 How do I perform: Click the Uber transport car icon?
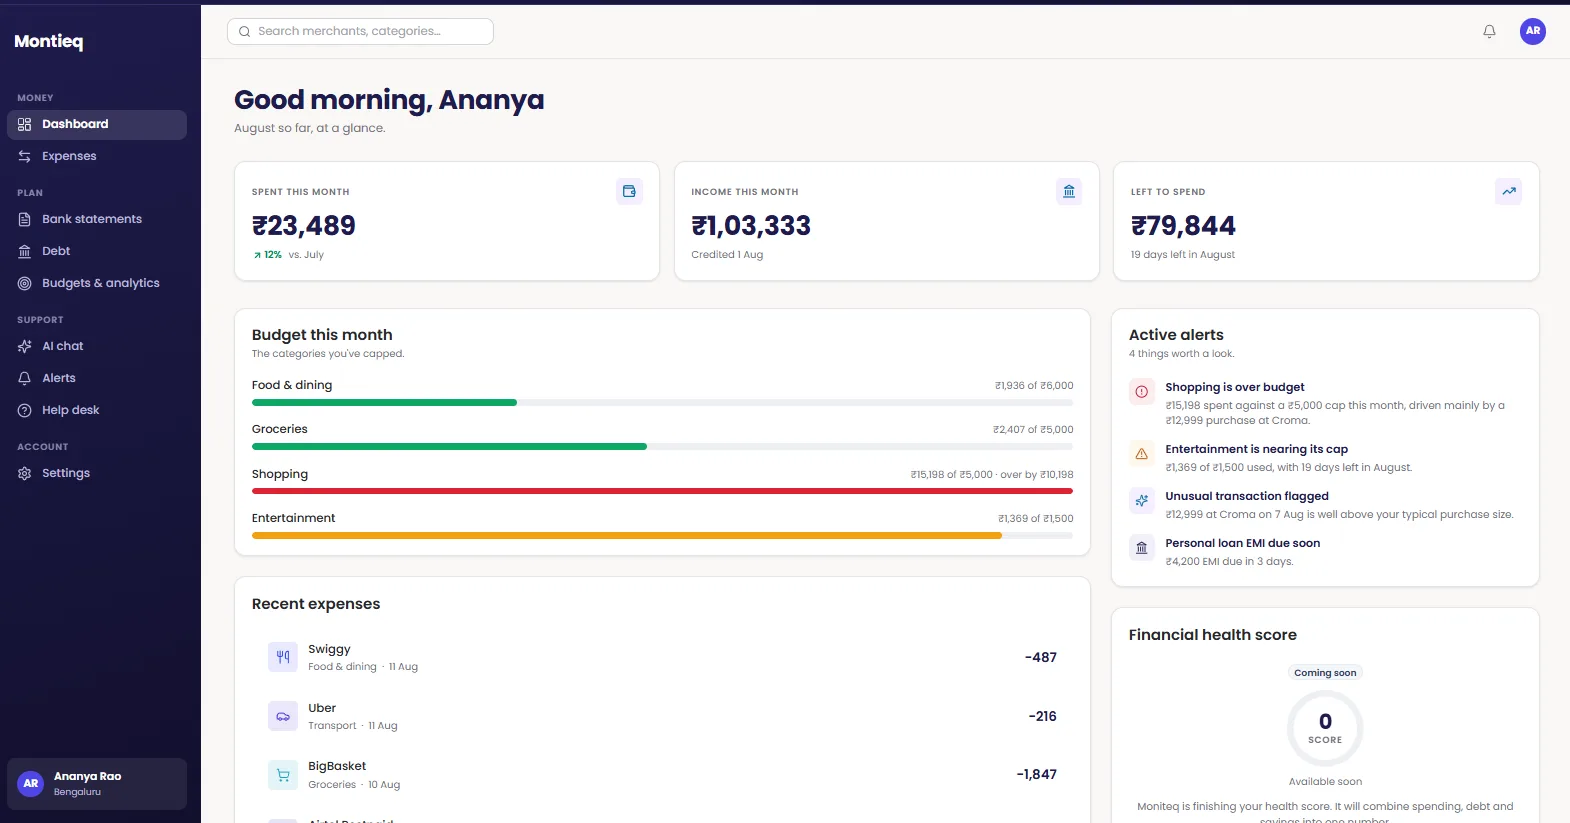click(x=283, y=716)
